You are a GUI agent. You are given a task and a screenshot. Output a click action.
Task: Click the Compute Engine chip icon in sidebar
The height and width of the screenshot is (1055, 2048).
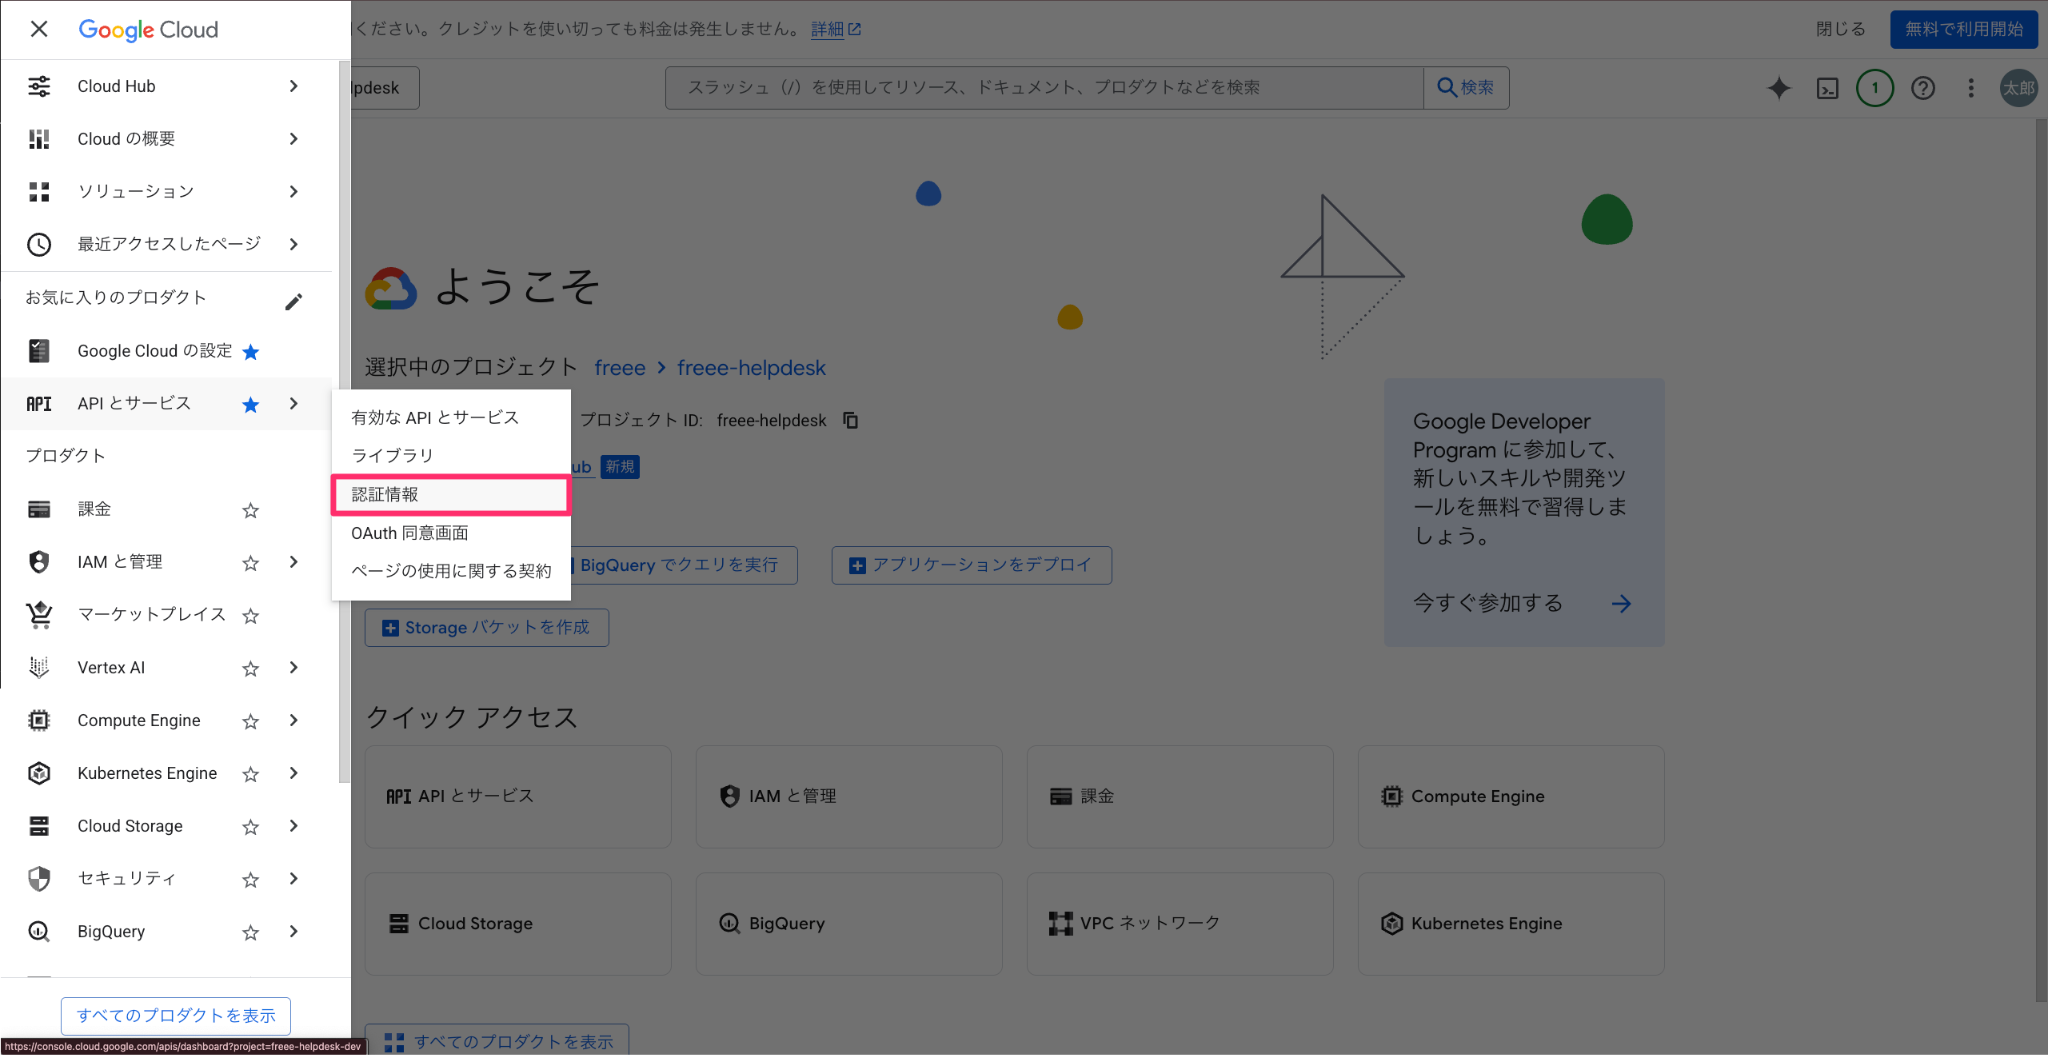[39, 720]
